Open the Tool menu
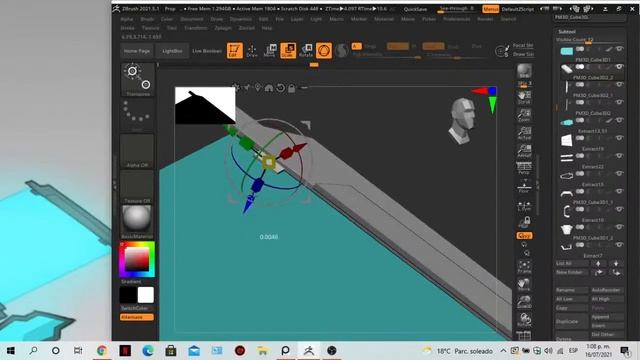The width and height of the screenshot is (640, 360). tap(171, 28)
